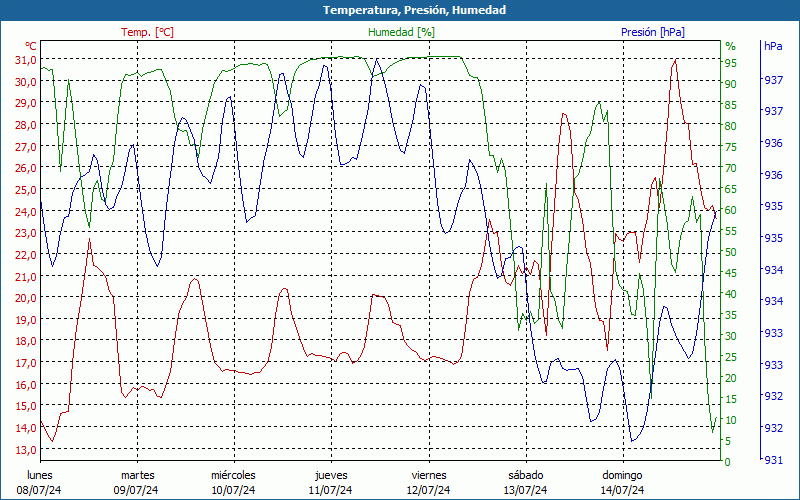This screenshot has height=500, width=800.
Task: Click "25,0" on the temperature axis
Action: 26,190
